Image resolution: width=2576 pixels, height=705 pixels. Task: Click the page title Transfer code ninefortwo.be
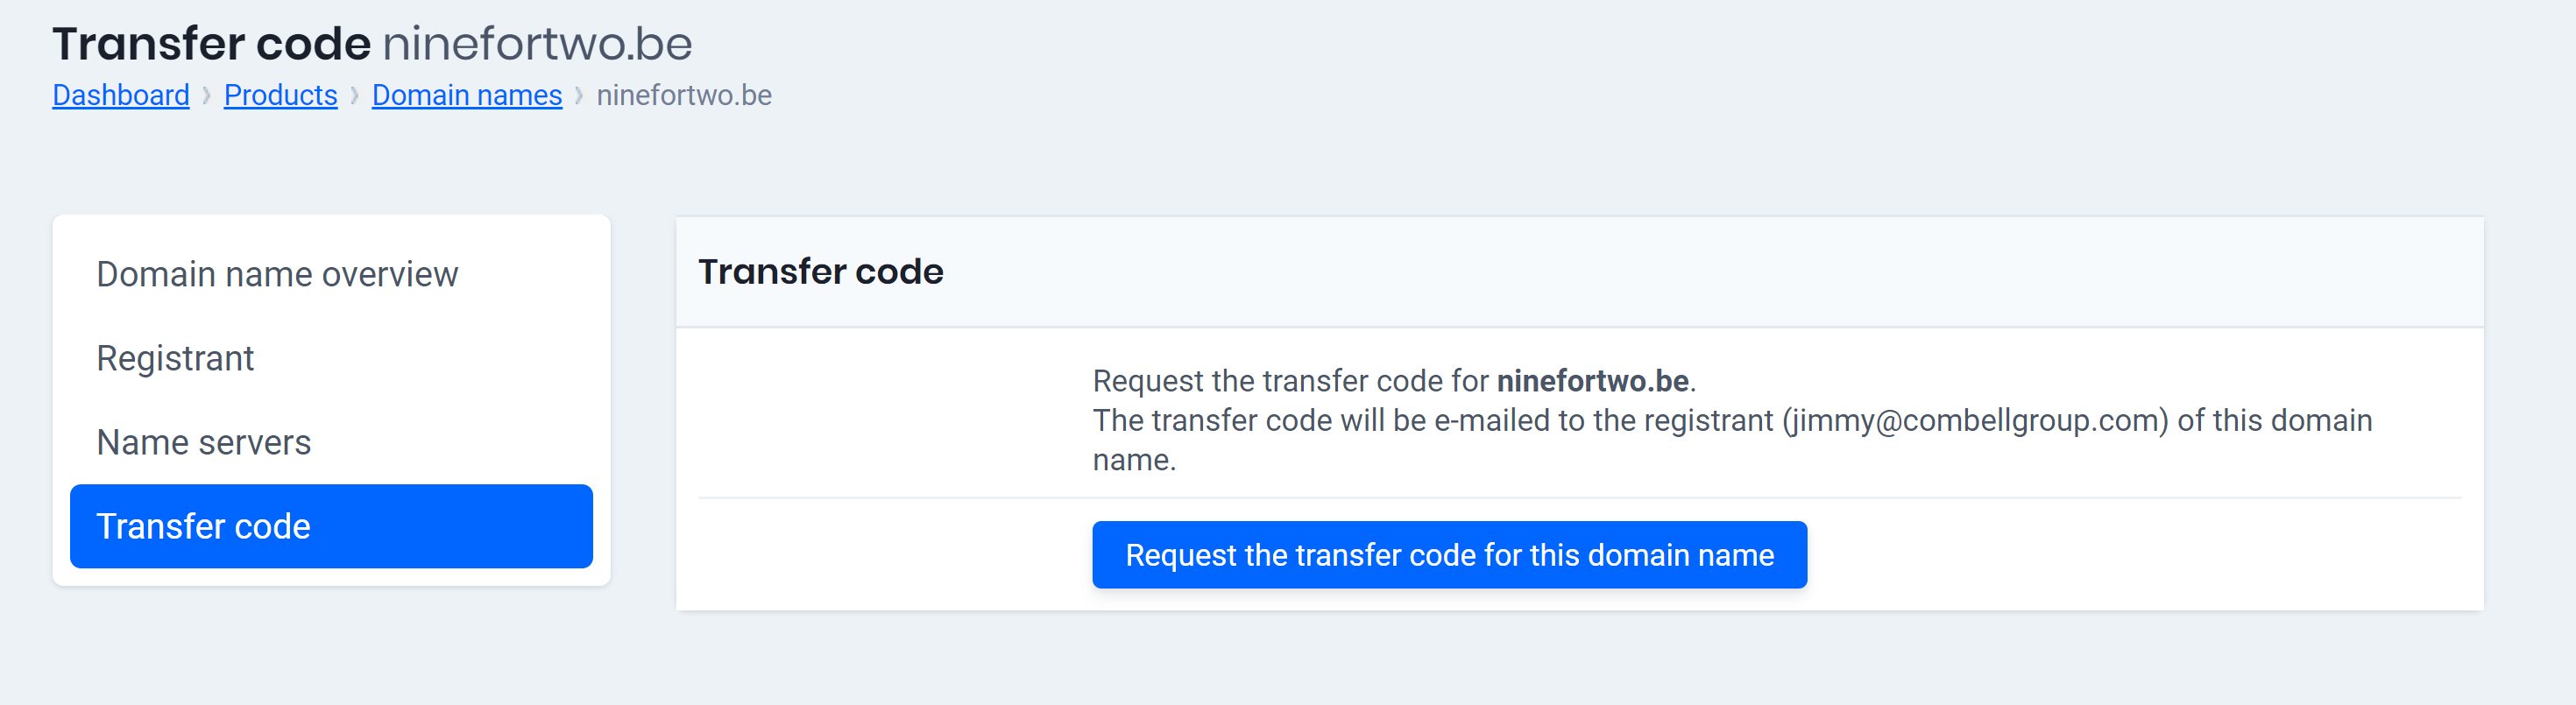pyautogui.click(x=372, y=42)
